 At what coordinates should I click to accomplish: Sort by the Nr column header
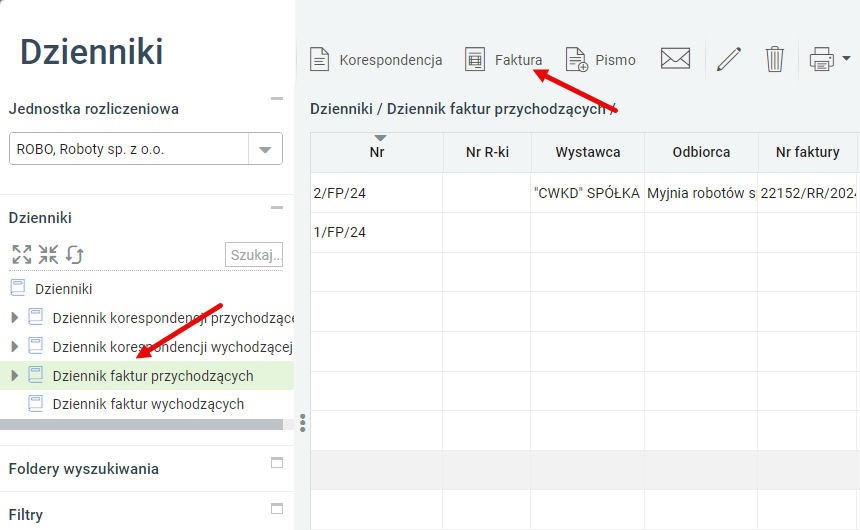coord(377,153)
